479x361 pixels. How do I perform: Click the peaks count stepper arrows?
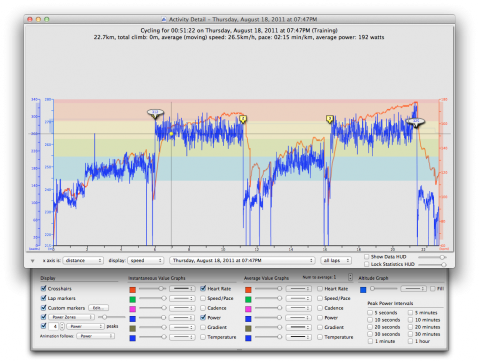pos(62,326)
